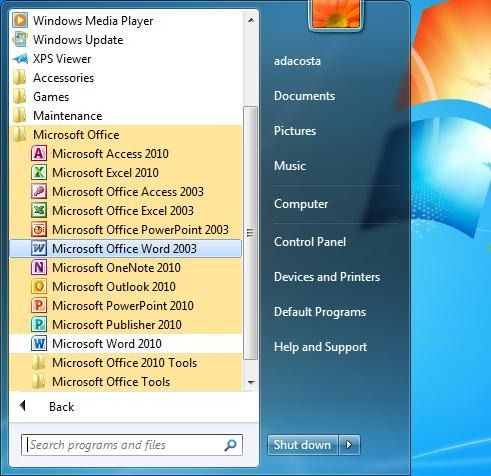Screen dimensions: 491x476
Task: Click the Excel 2010 green X icon
Action: coord(39,173)
